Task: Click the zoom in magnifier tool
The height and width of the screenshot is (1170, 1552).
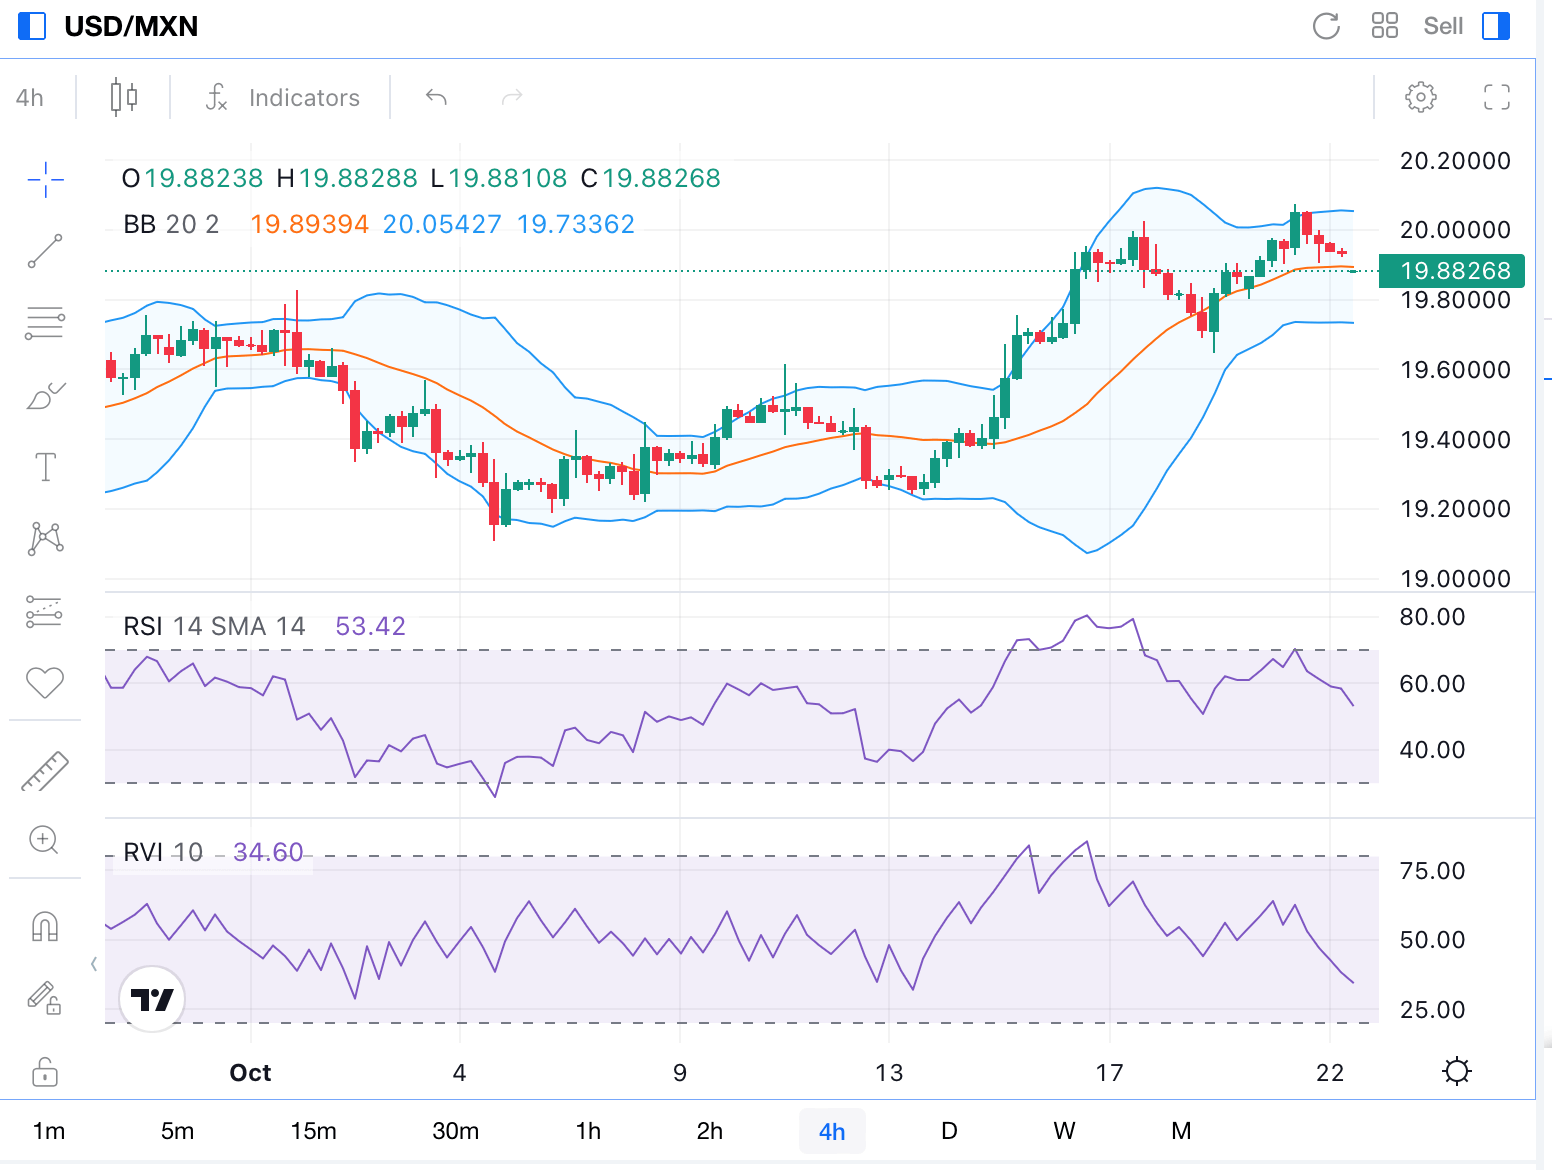Action: point(45,840)
